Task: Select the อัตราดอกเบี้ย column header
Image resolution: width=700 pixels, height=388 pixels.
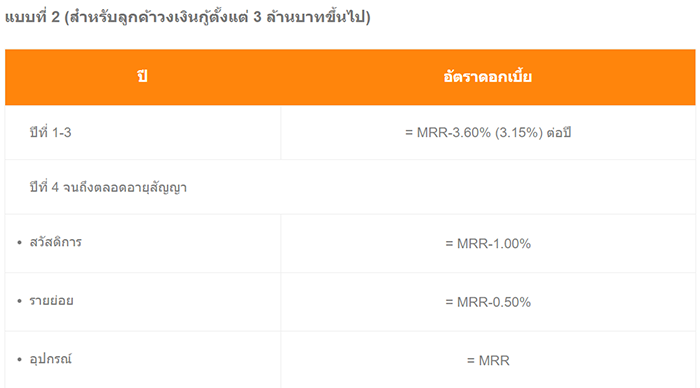Action: point(488,77)
